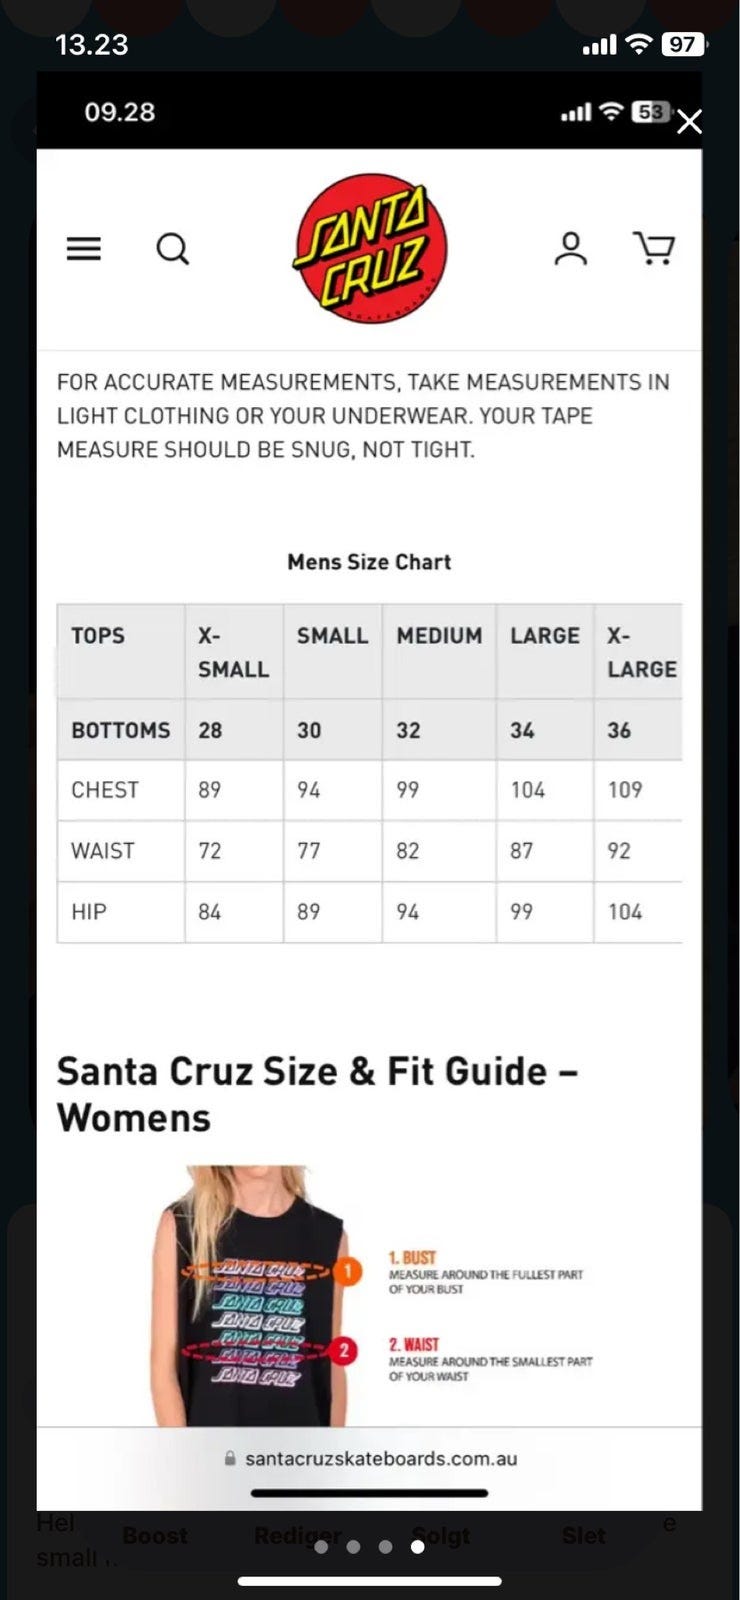Tap the battery indicator showing 97
This screenshot has height=1600, width=740.
click(x=683, y=44)
